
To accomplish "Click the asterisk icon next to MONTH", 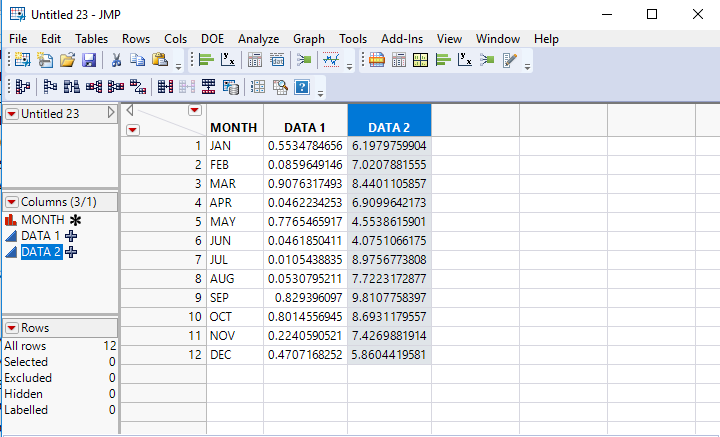I will pos(75,220).
